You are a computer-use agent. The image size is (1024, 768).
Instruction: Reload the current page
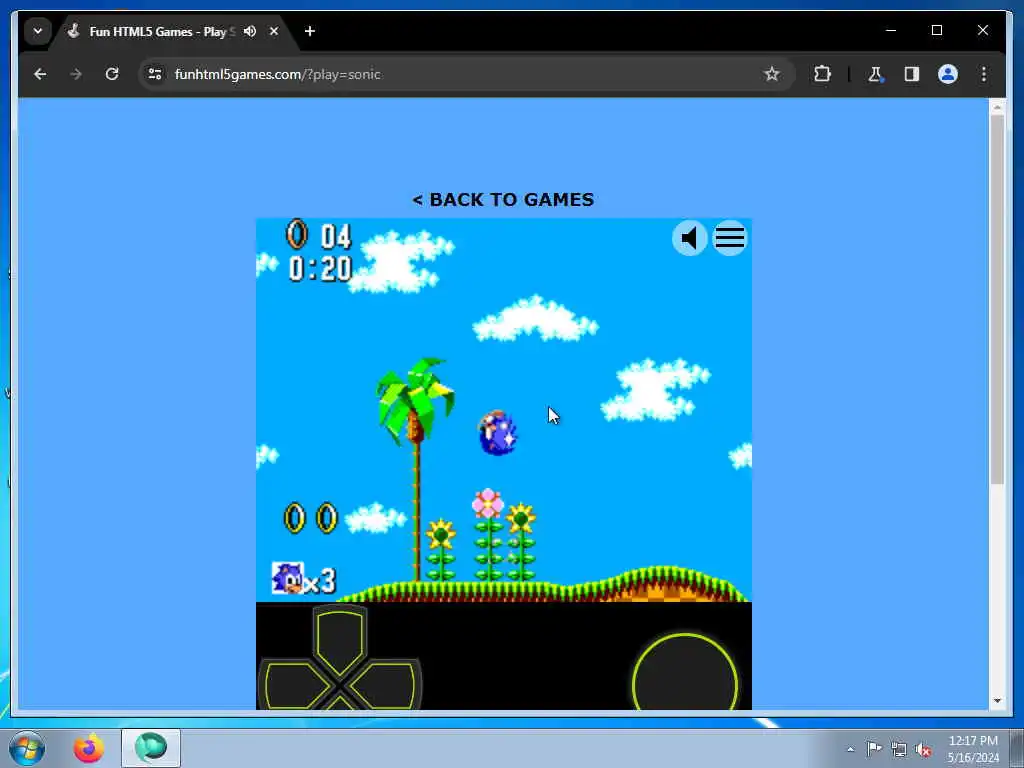(x=112, y=74)
